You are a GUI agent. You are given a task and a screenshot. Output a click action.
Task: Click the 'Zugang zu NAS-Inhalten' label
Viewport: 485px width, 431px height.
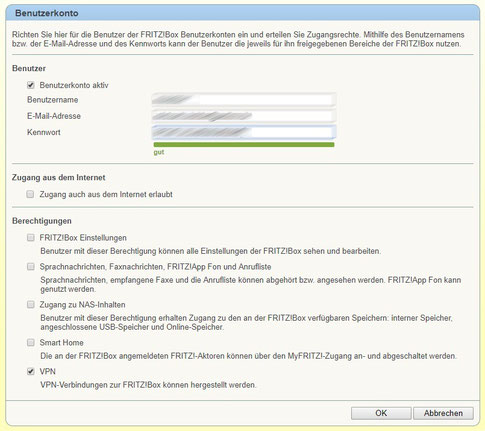(x=82, y=305)
